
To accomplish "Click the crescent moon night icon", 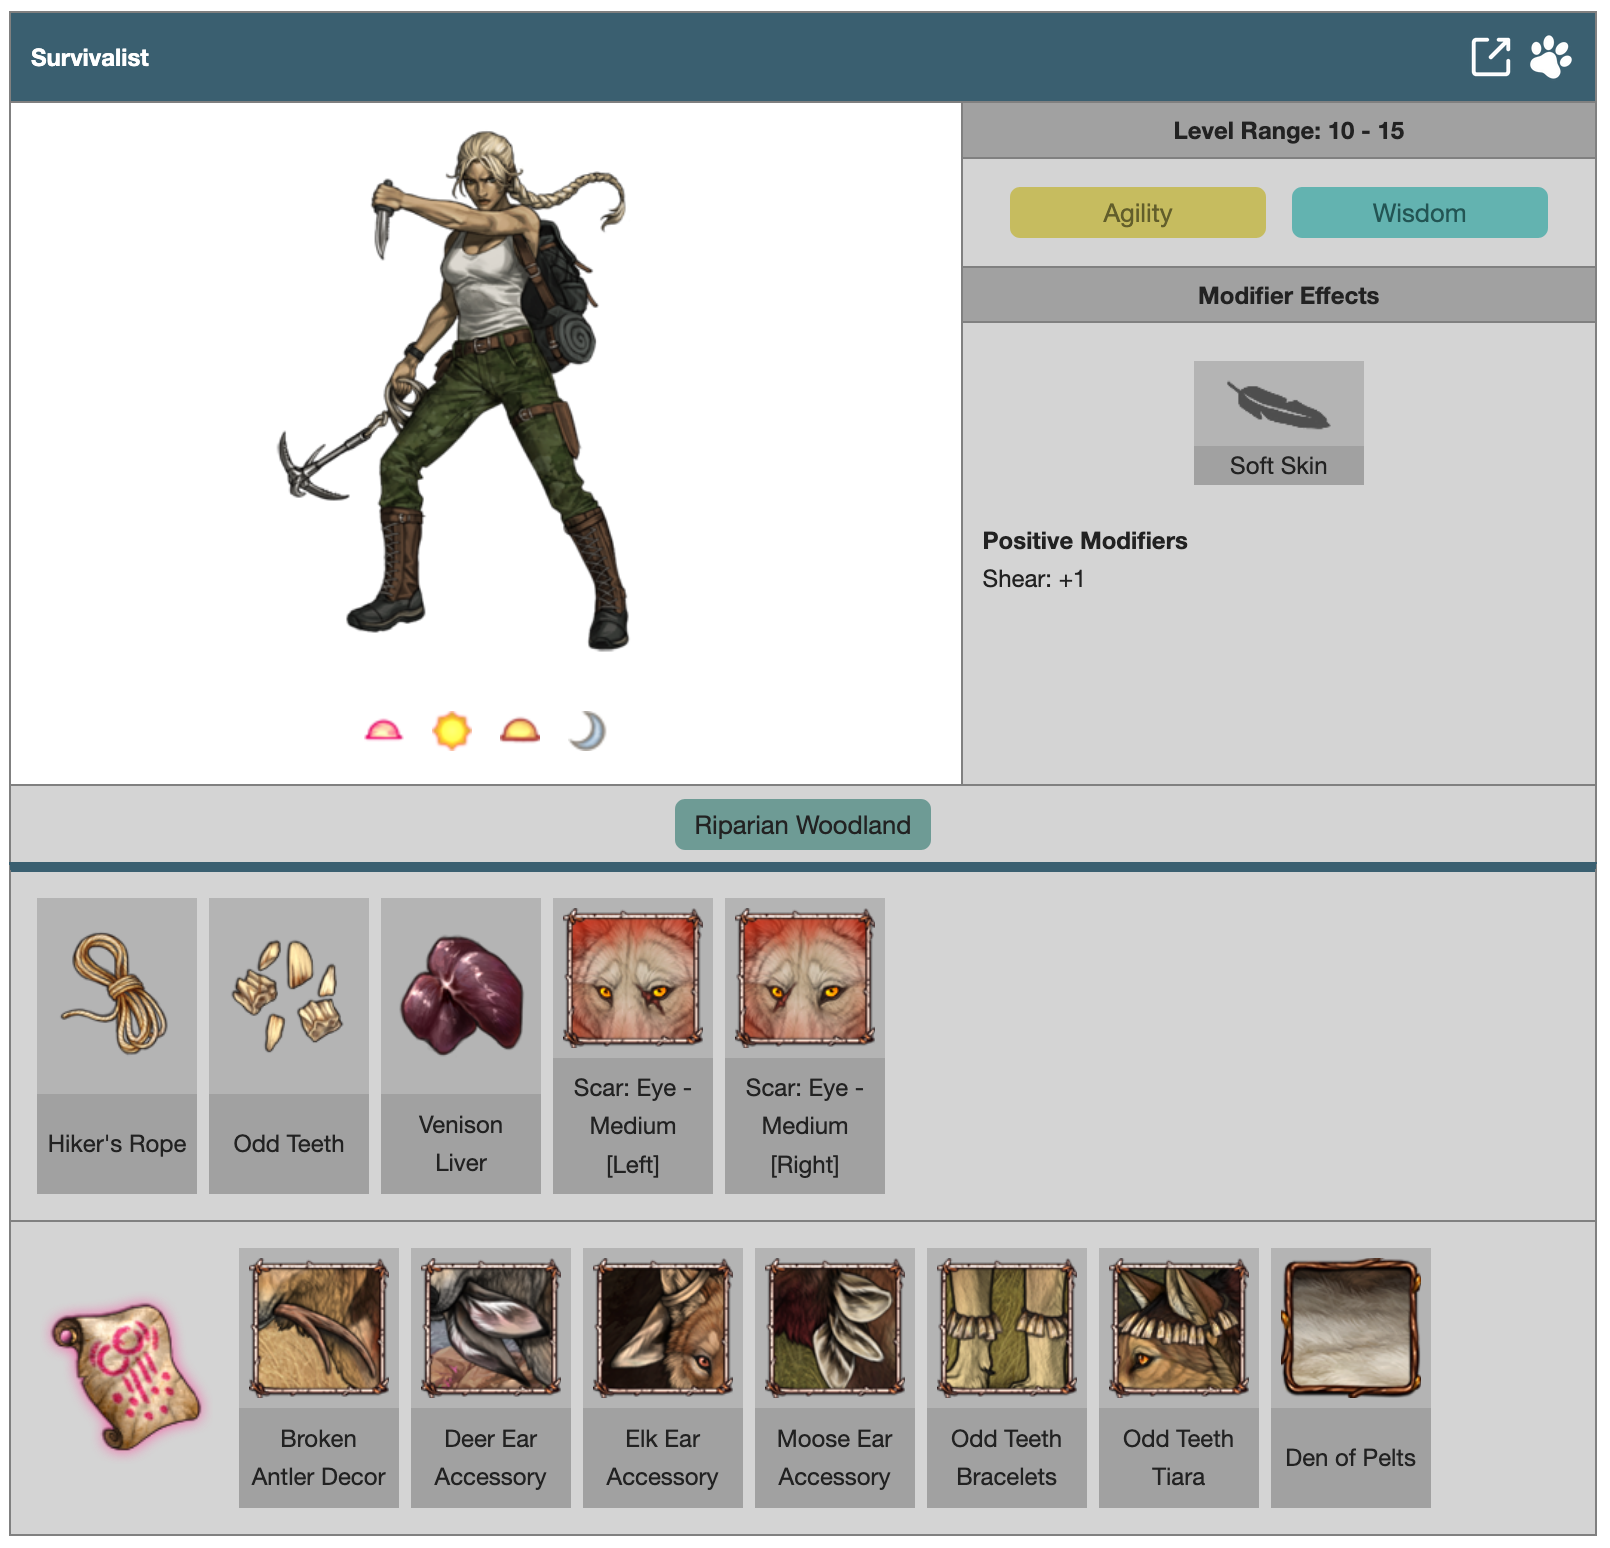I will [x=588, y=731].
